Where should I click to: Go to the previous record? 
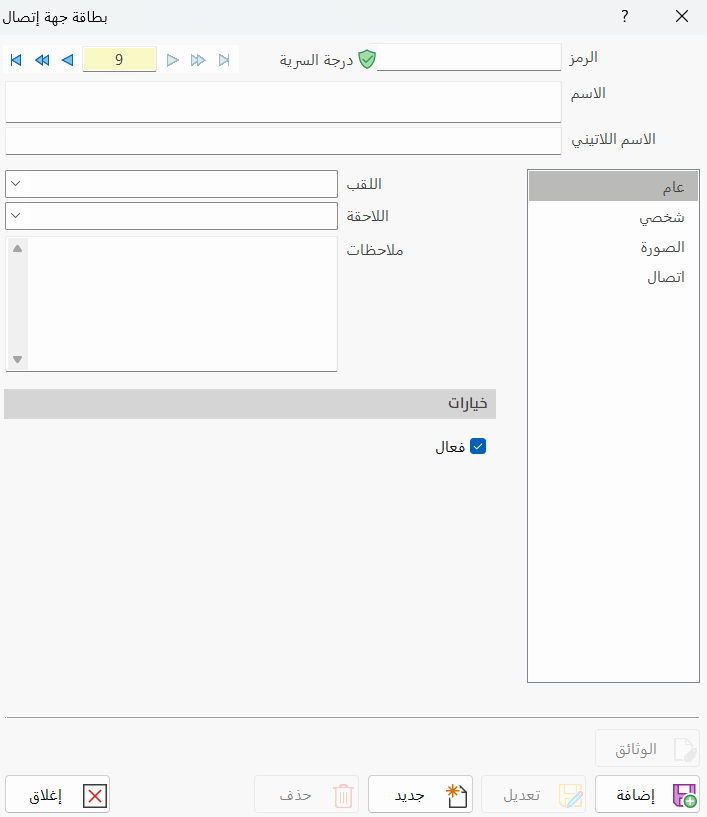pos(68,60)
